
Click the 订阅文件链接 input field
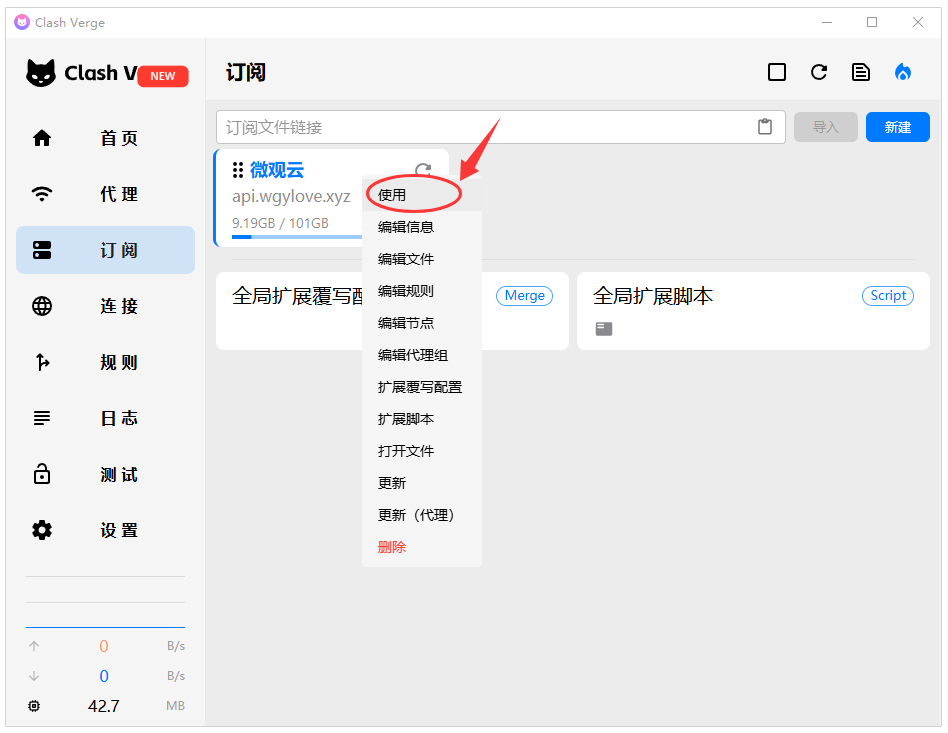click(485, 127)
